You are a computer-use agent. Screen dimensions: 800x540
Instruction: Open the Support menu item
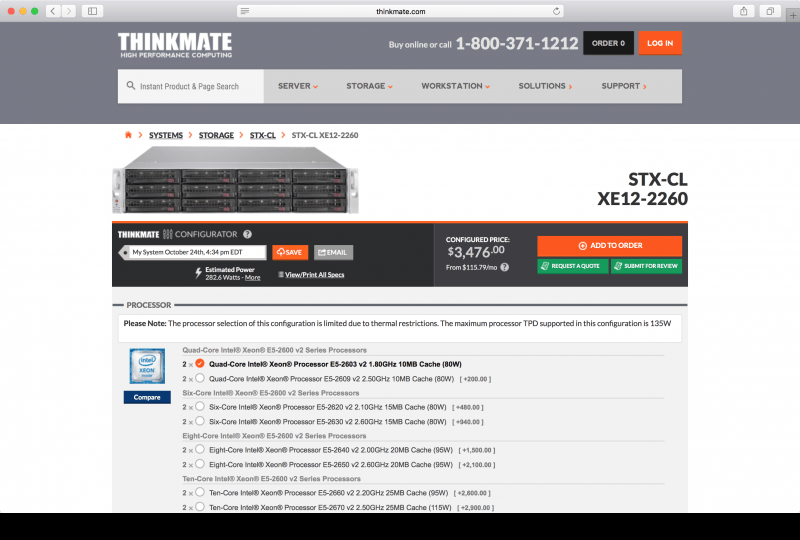624,86
